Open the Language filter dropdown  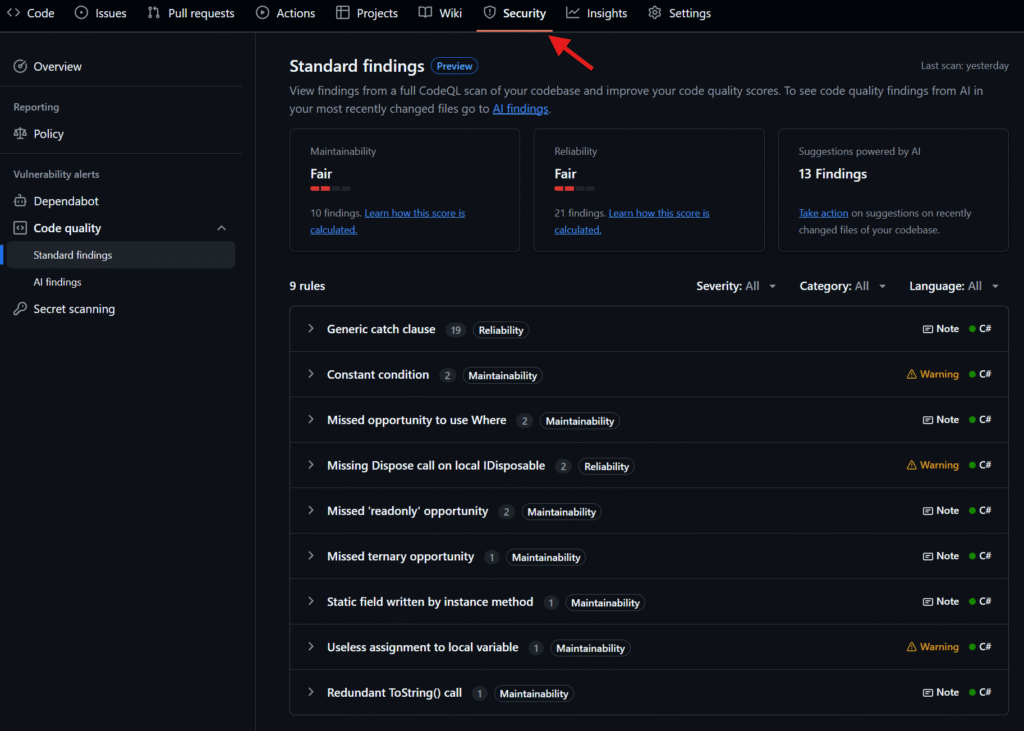(953, 286)
